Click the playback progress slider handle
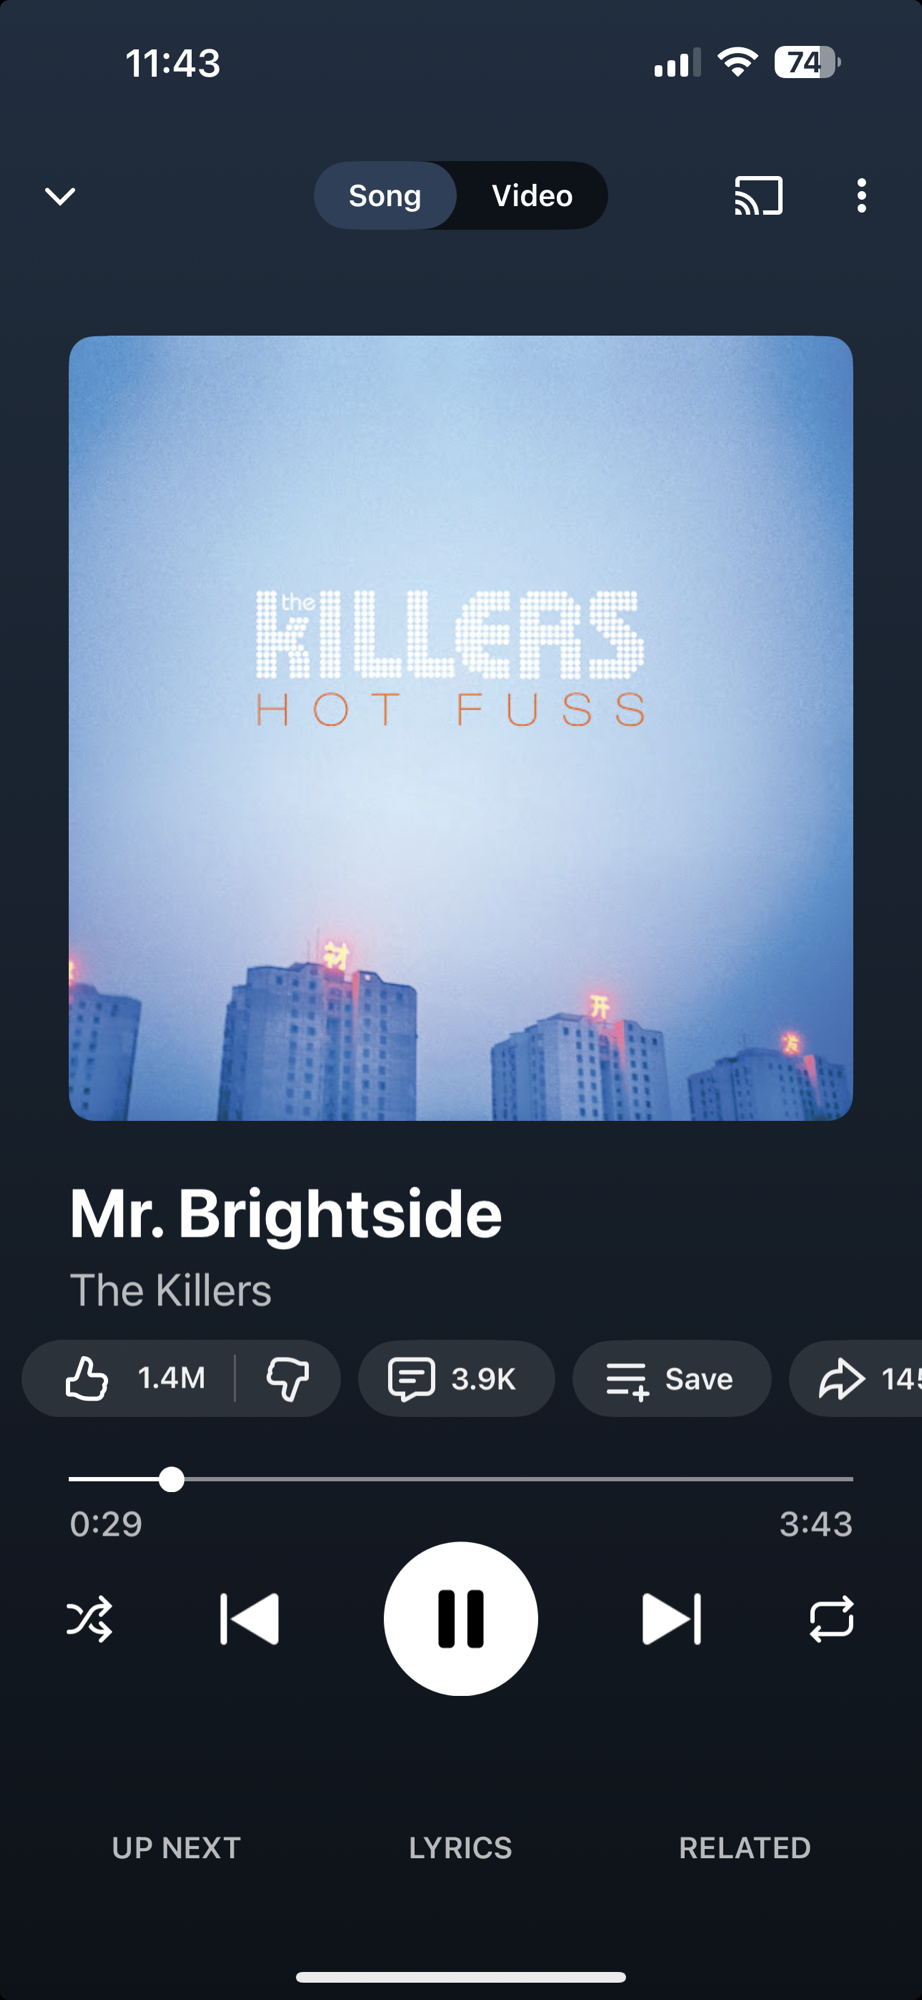Image resolution: width=922 pixels, height=2000 pixels. [172, 1478]
